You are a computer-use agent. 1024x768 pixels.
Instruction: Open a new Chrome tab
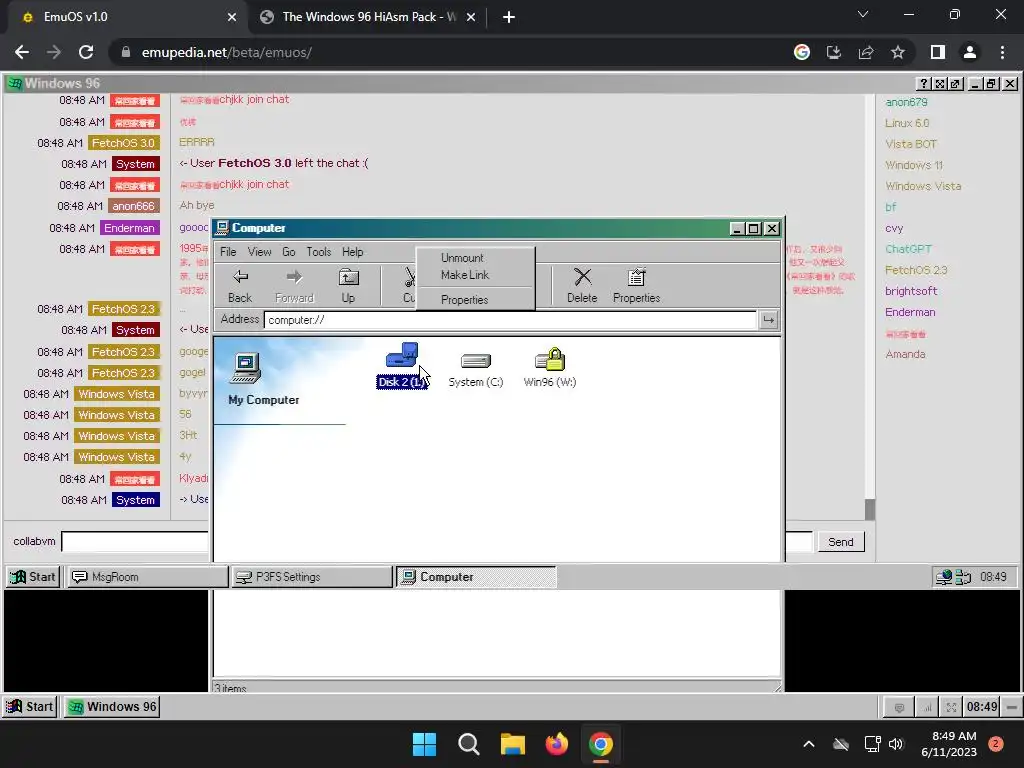(x=509, y=17)
